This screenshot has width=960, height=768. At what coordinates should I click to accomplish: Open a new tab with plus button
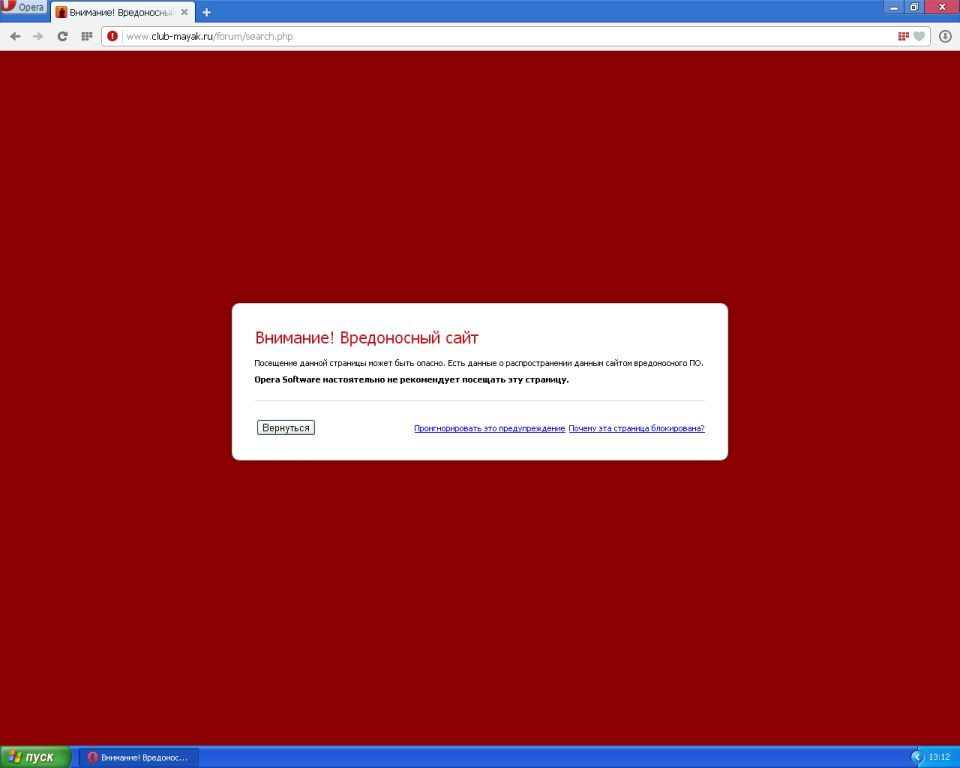tap(206, 12)
